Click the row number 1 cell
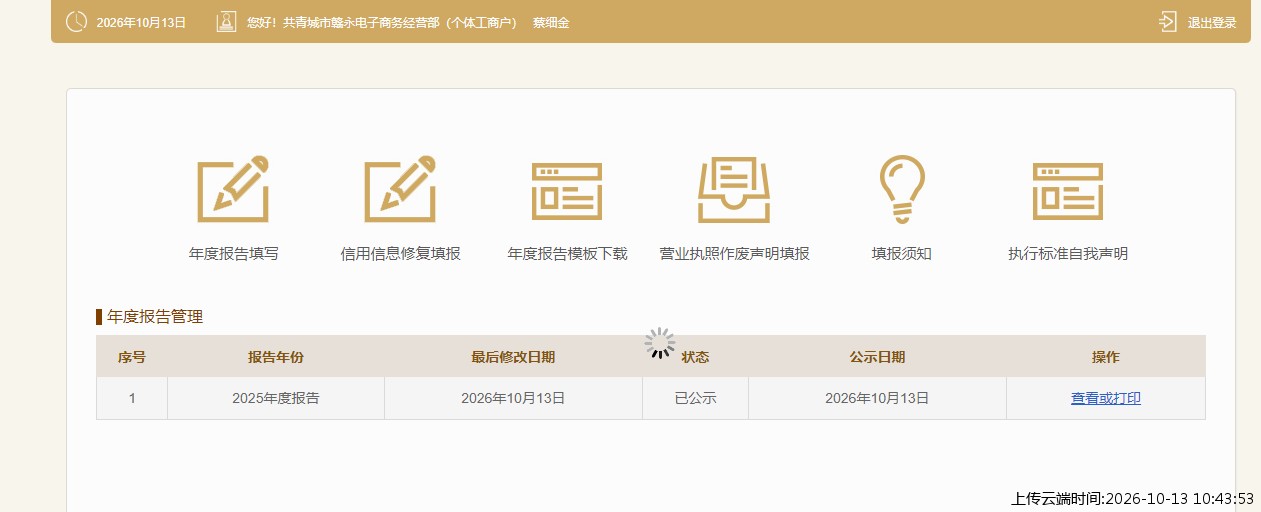Image resolution: width=1261 pixels, height=512 pixels. tap(132, 398)
